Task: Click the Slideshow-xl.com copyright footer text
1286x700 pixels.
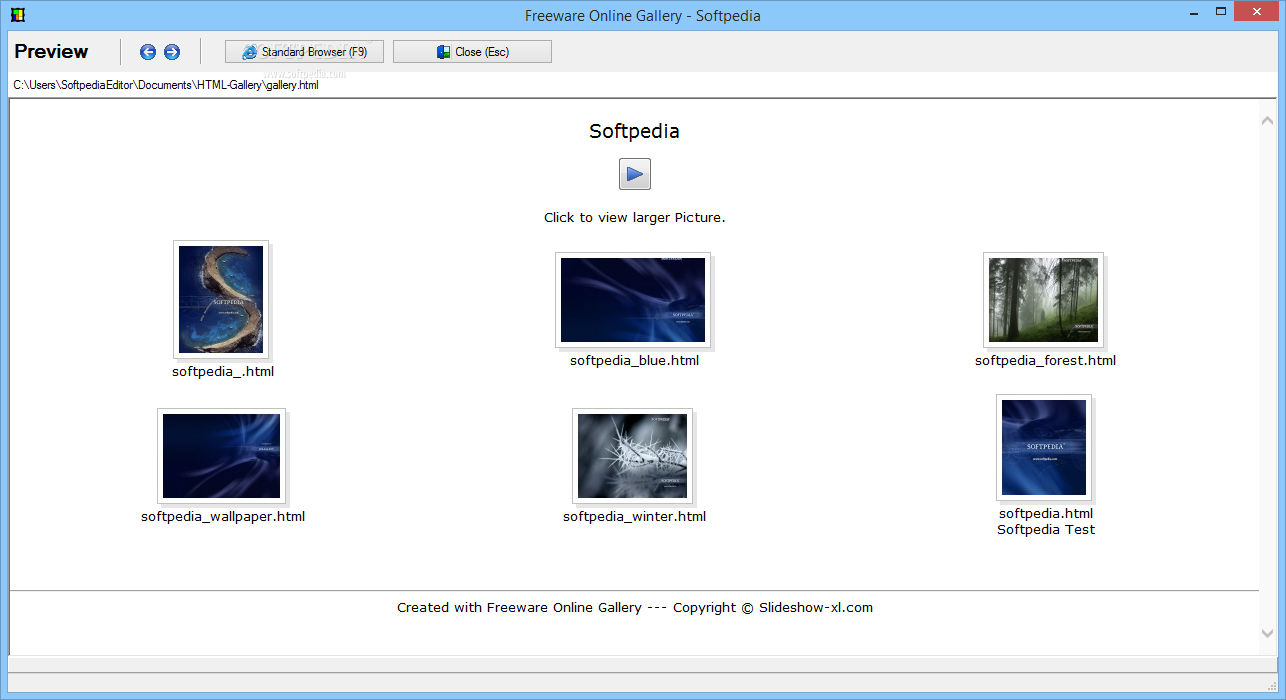Action: [x=635, y=608]
